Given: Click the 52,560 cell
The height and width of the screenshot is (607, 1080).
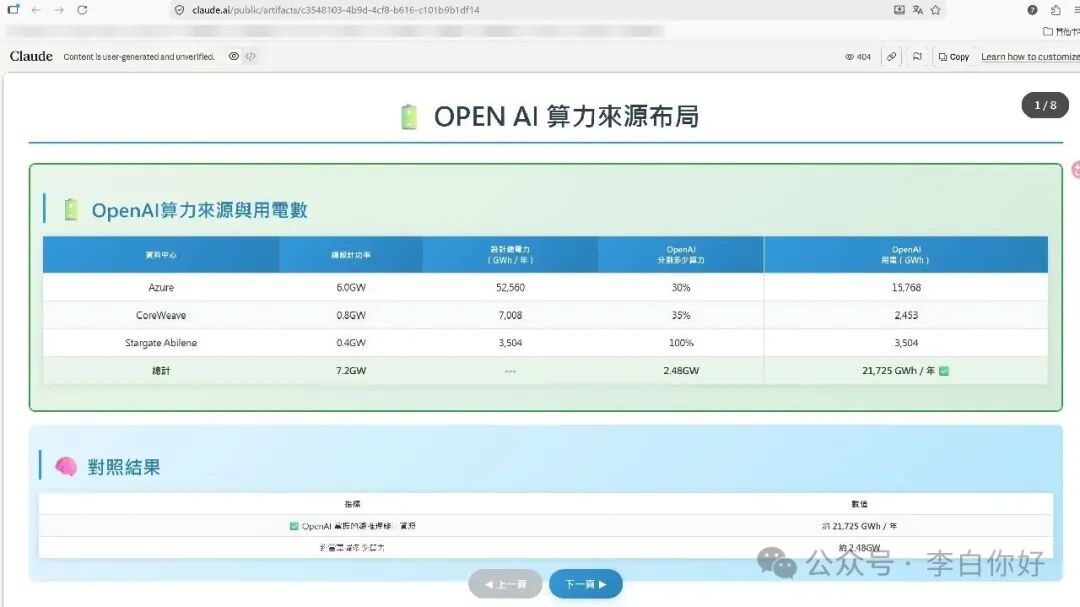Looking at the screenshot, I should pyautogui.click(x=510, y=287).
